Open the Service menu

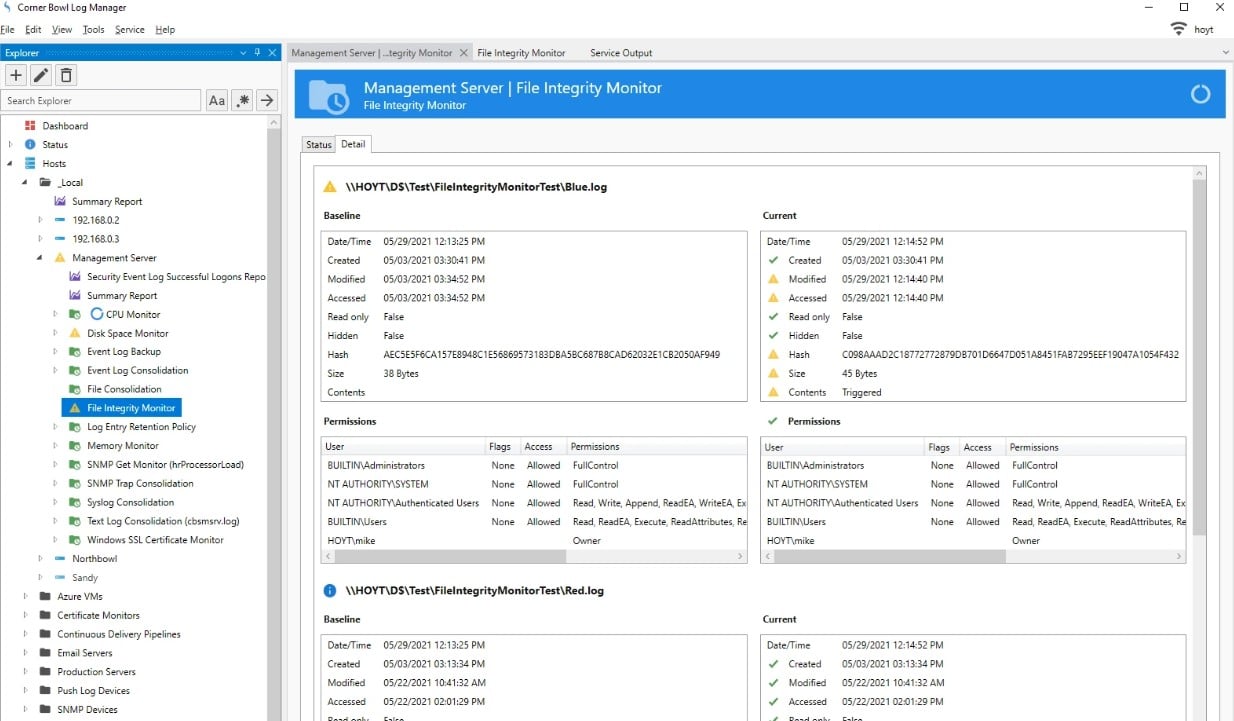130,29
